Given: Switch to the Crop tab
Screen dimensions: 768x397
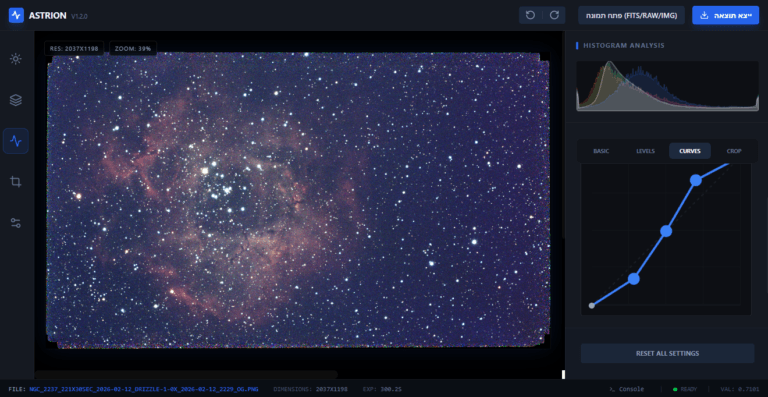Looking at the screenshot, I should click(734, 151).
